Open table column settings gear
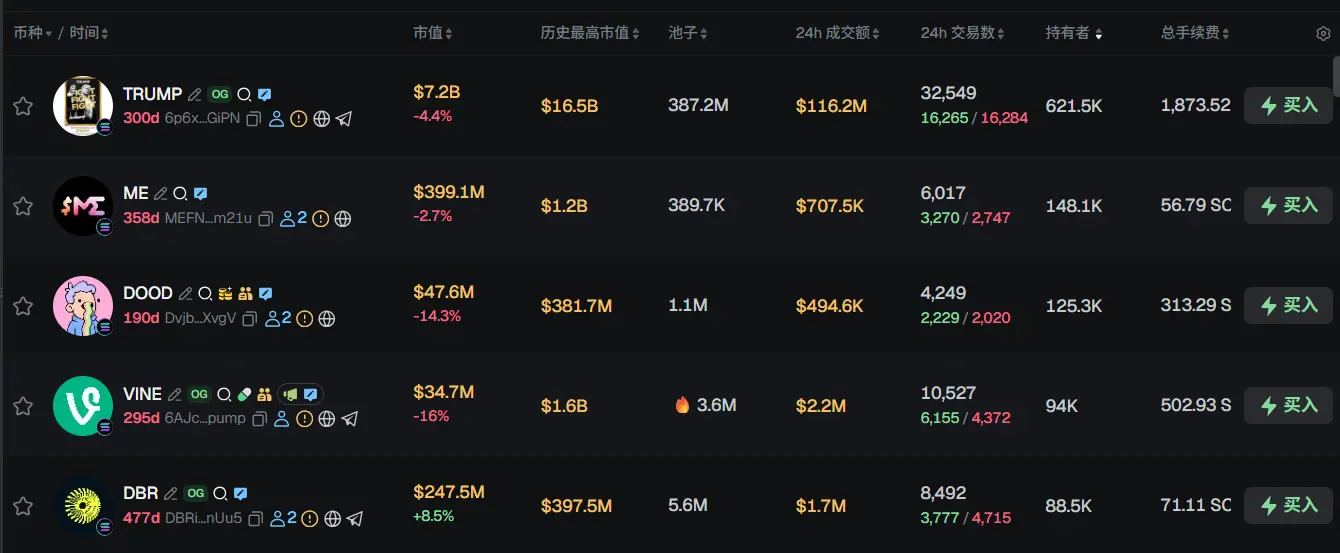Image resolution: width=1340 pixels, height=553 pixels. point(1323,33)
